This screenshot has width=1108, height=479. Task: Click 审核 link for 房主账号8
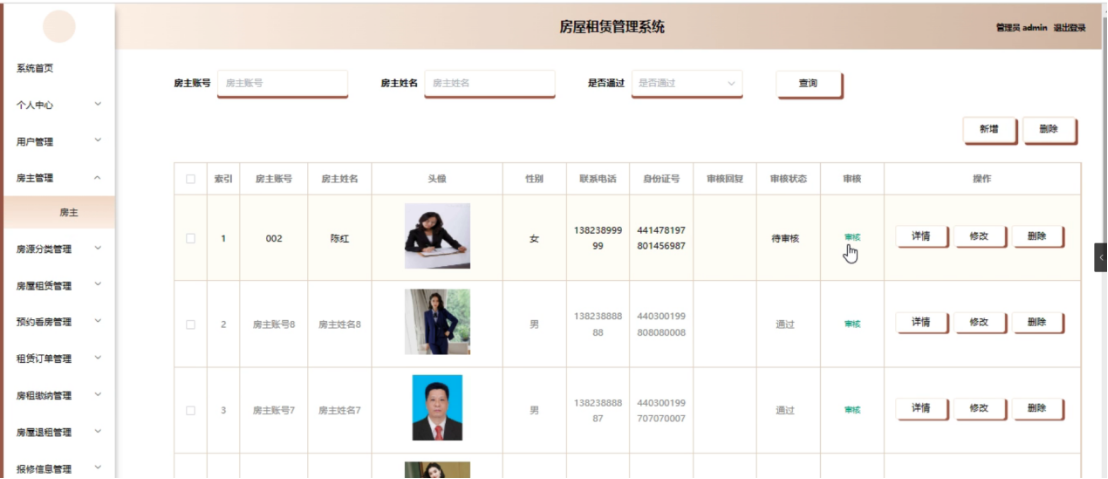coord(852,324)
